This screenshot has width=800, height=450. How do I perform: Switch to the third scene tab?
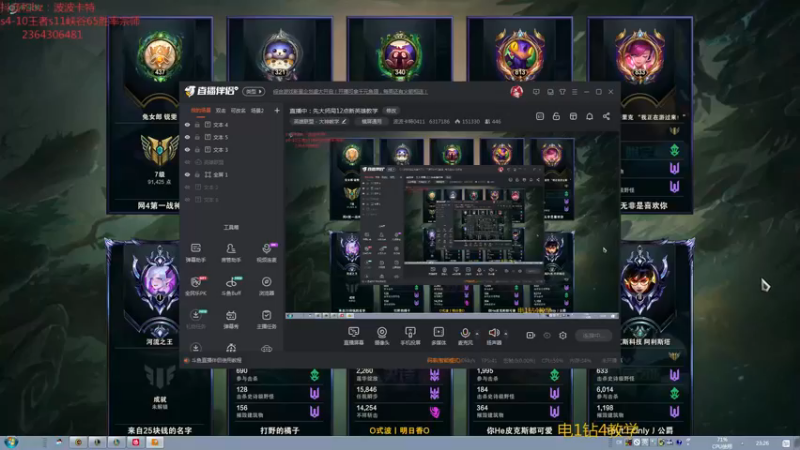238,110
